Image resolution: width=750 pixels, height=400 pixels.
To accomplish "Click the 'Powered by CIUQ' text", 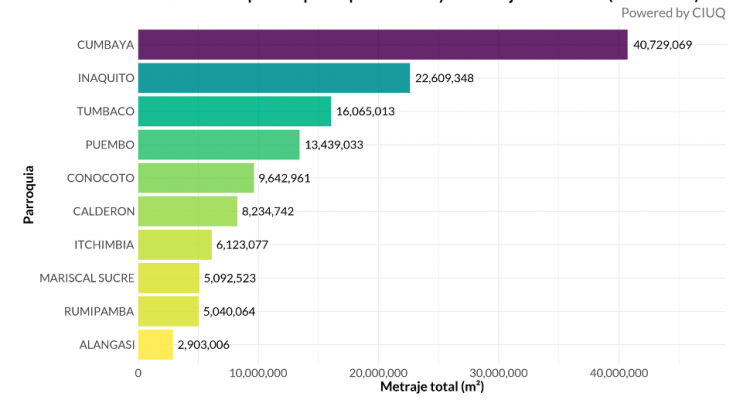I will (x=678, y=12).
